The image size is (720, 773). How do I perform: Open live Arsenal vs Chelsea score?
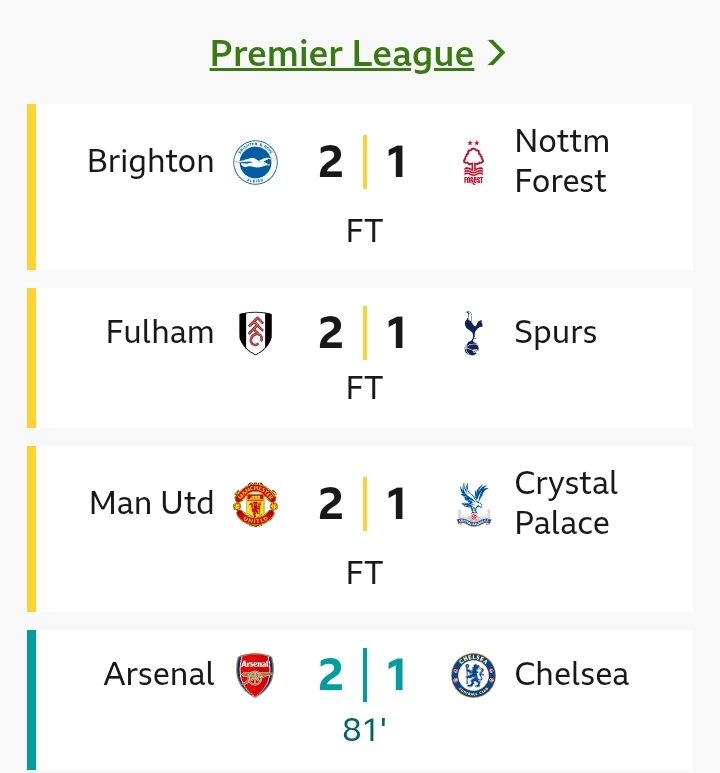[364, 675]
